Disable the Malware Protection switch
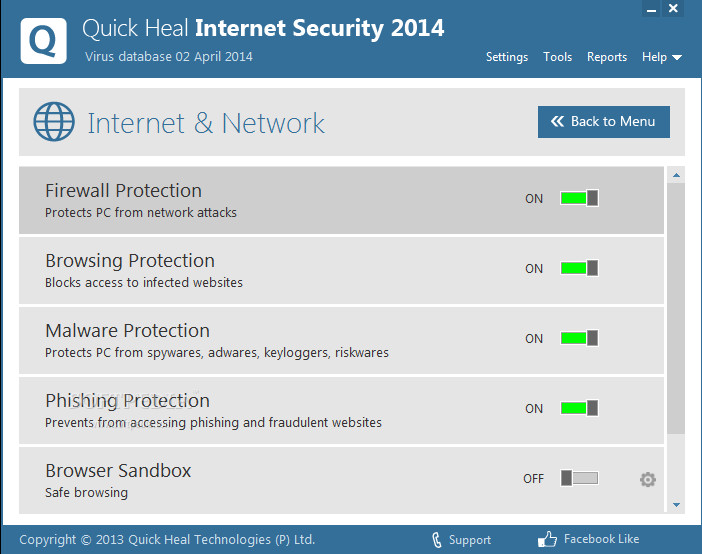 pyautogui.click(x=579, y=338)
